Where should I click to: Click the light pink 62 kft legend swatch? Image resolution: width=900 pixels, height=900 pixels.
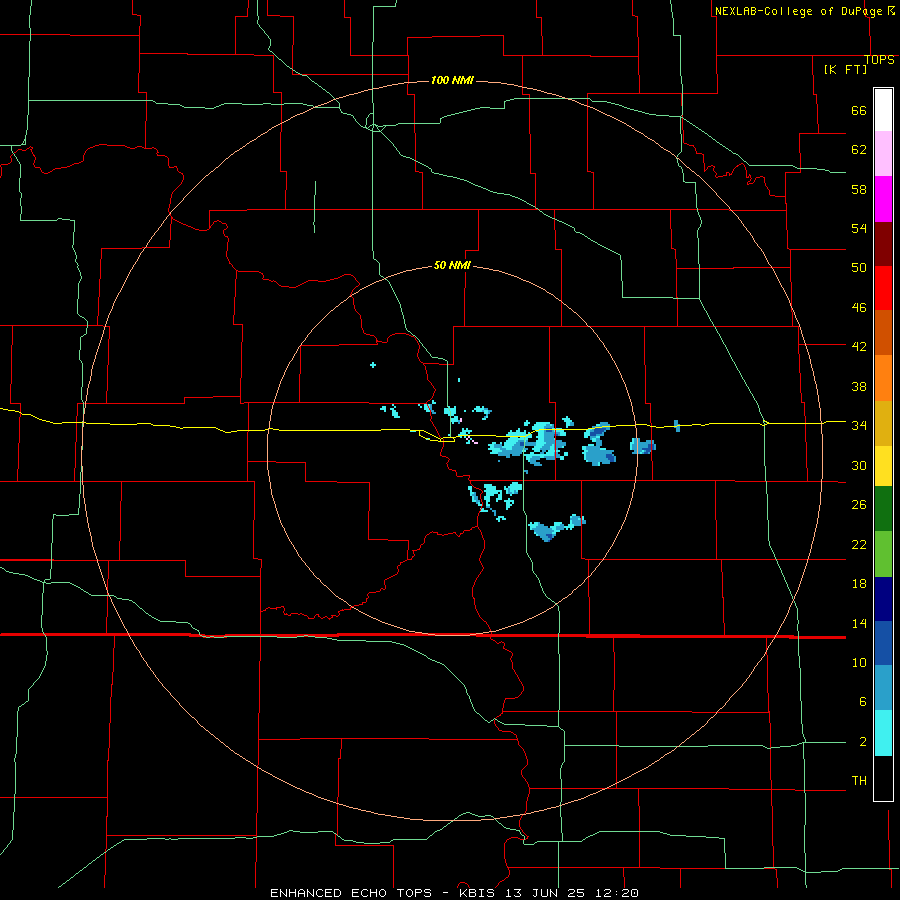(x=883, y=154)
